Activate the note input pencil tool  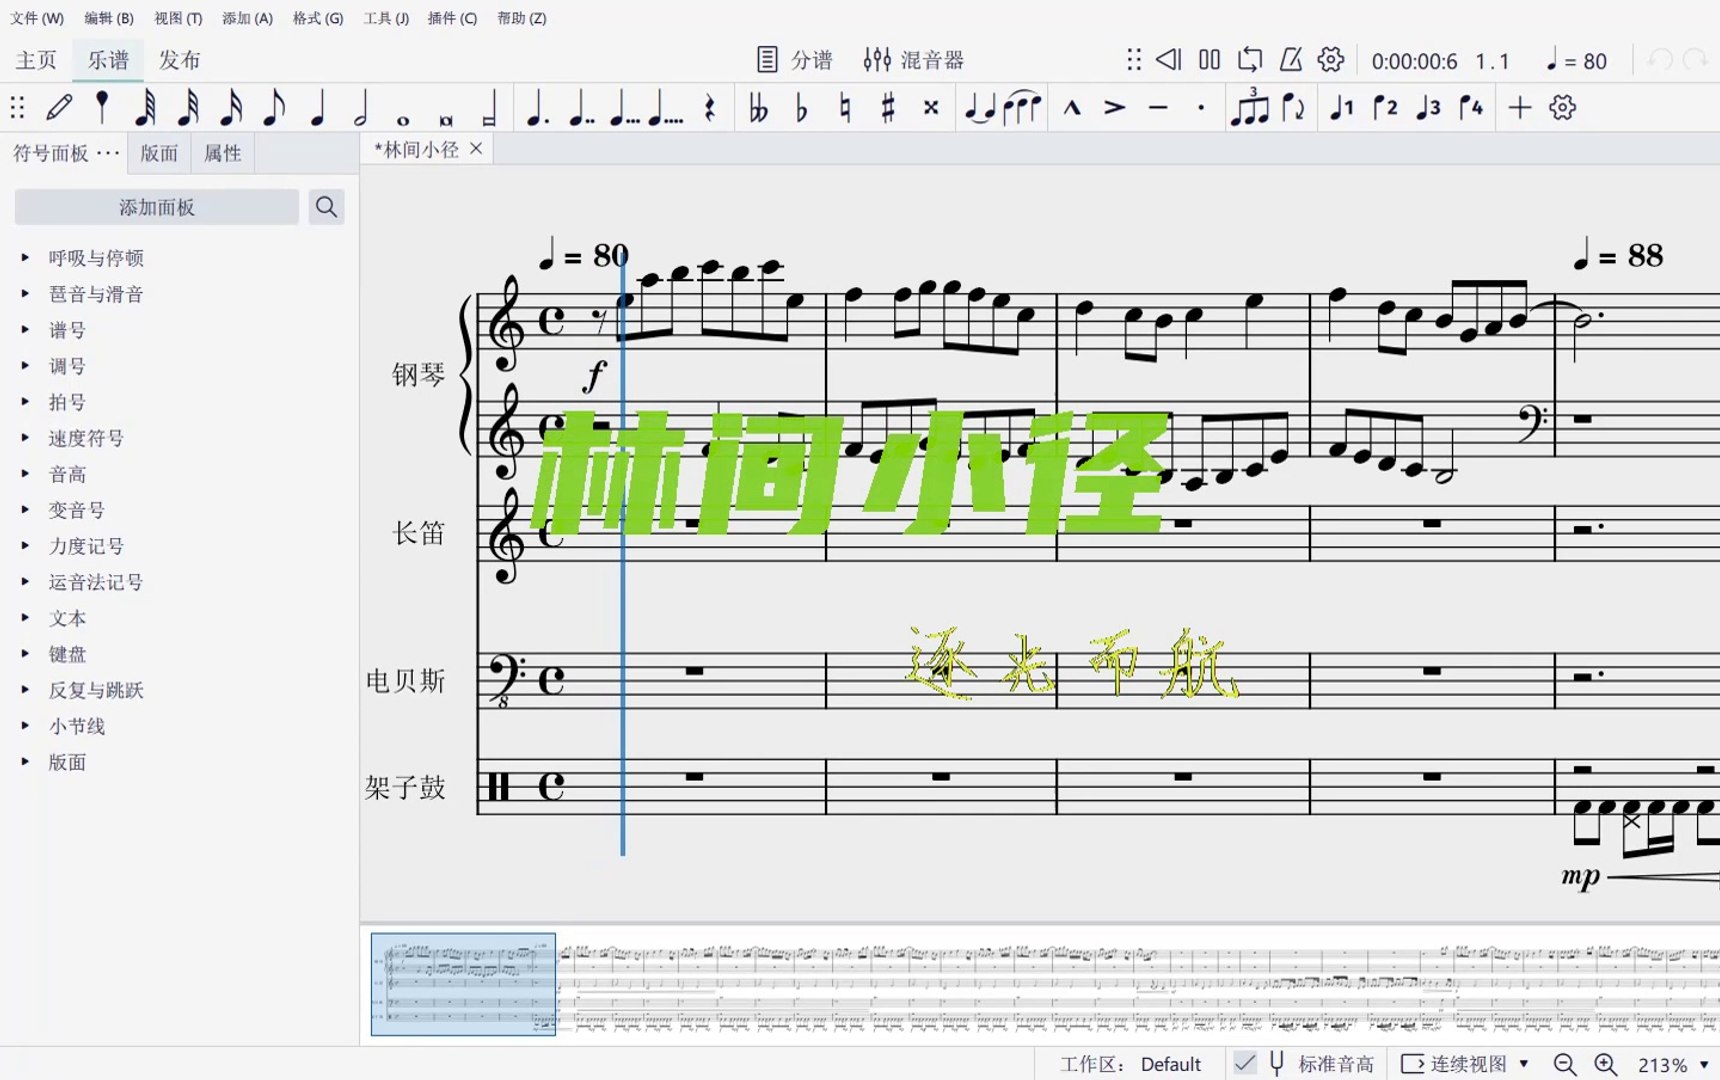coord(60,107)
